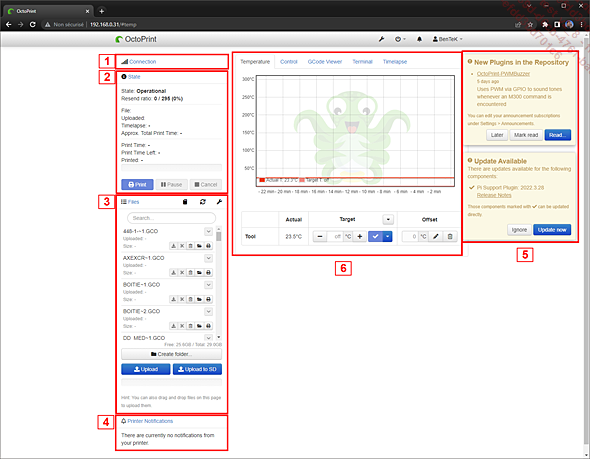Screen dimensions: 590x459
Task: Print the 448-1-~1.GCO file
Action: coord(208,246)
